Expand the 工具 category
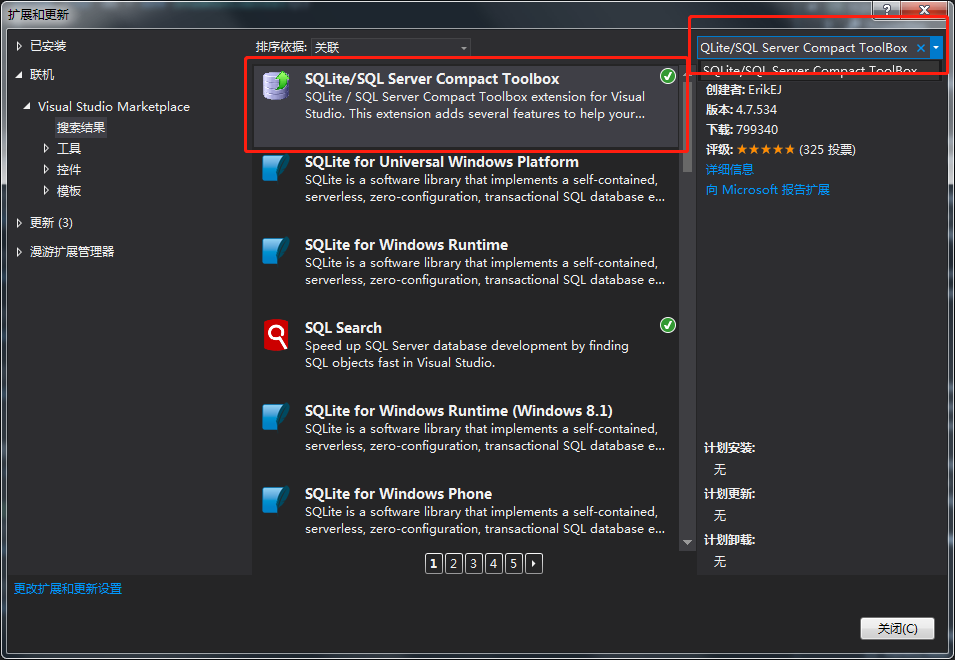This screenshot has height=660, width=955. (x=46, y=148)
